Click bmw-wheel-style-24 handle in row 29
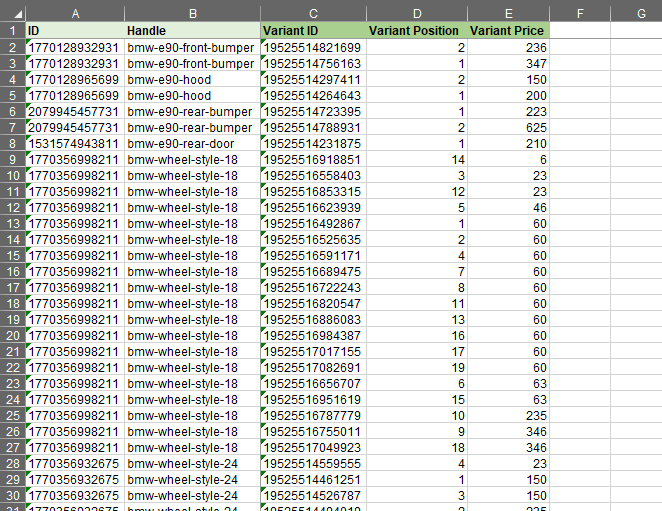Screen dimensions: 662x511 (x=193, y=479)
